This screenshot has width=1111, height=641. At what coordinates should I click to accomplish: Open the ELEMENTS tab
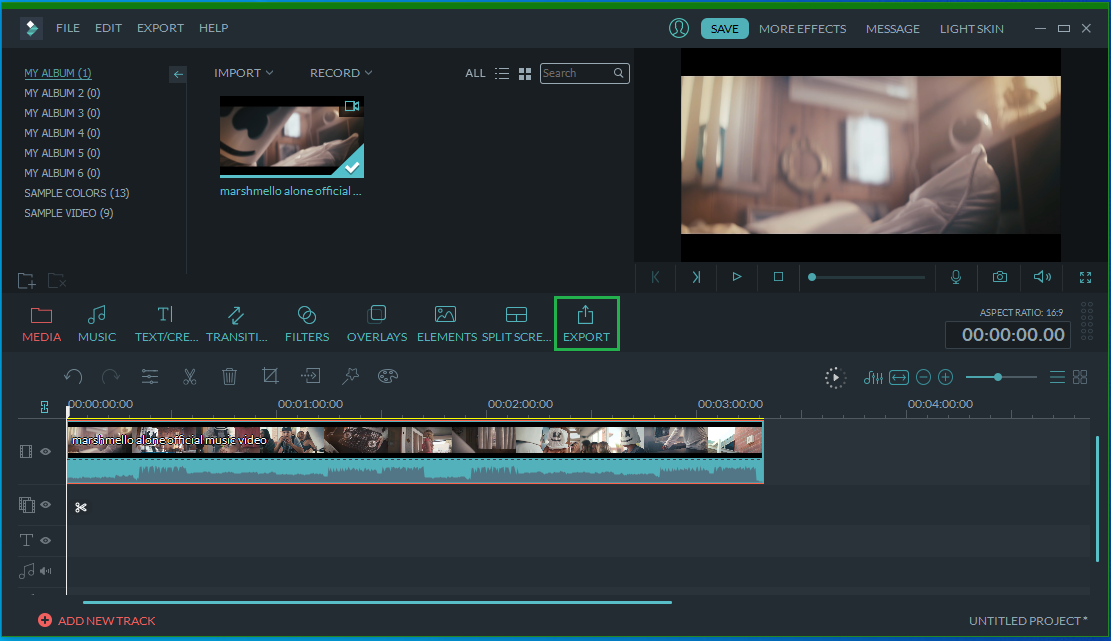pyautogui.click(x=446, y=324)
